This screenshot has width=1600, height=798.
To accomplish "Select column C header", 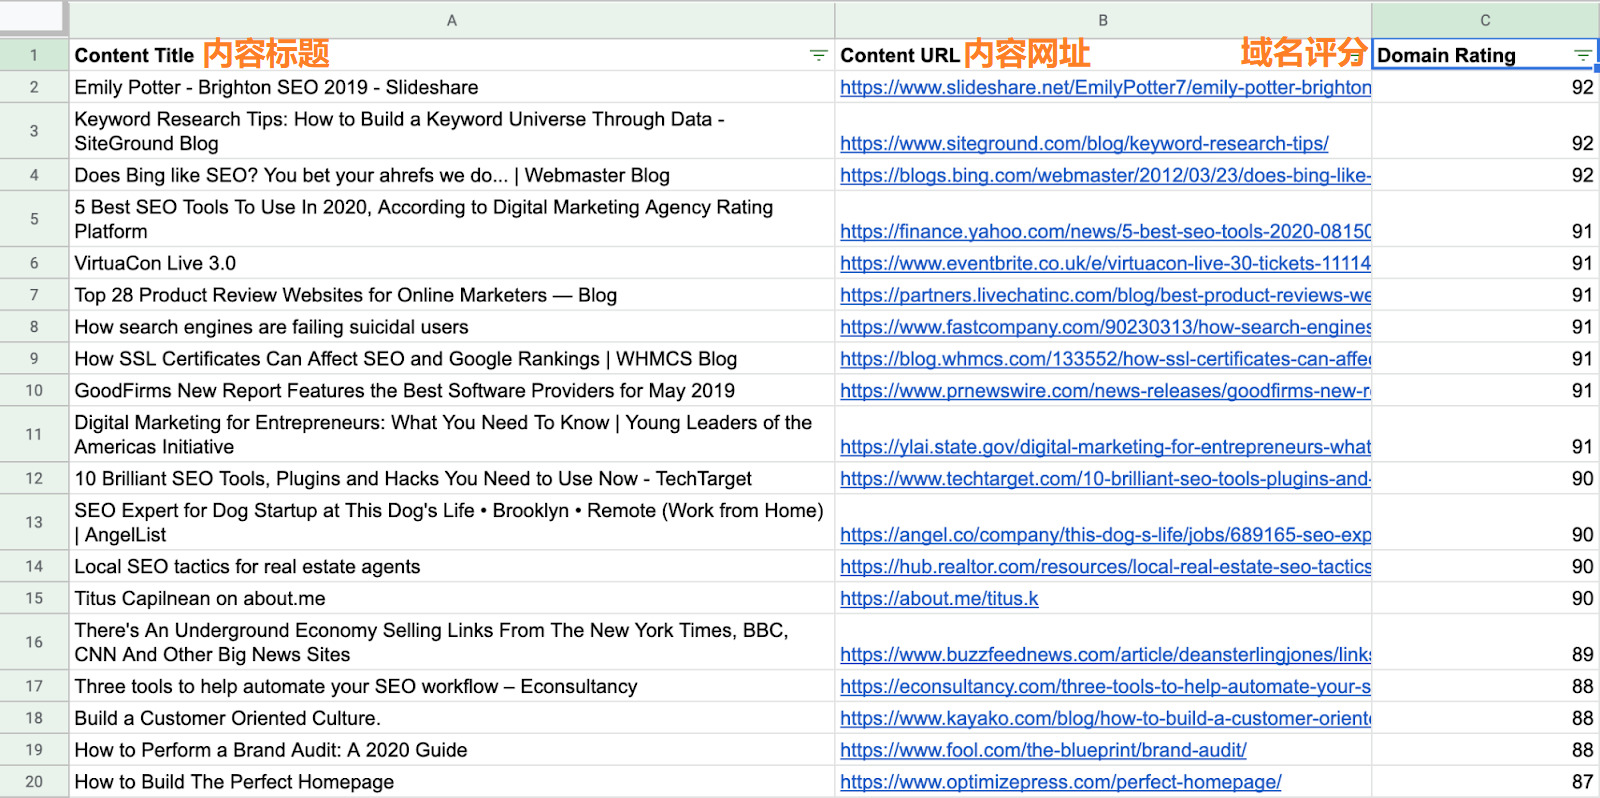I will click(1485, 20).
